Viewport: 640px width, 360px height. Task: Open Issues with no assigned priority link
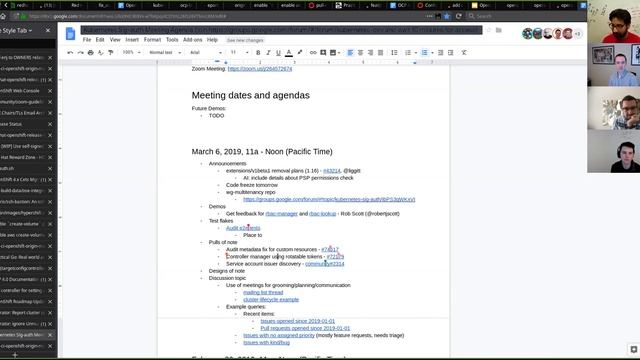tap(279, 336)
